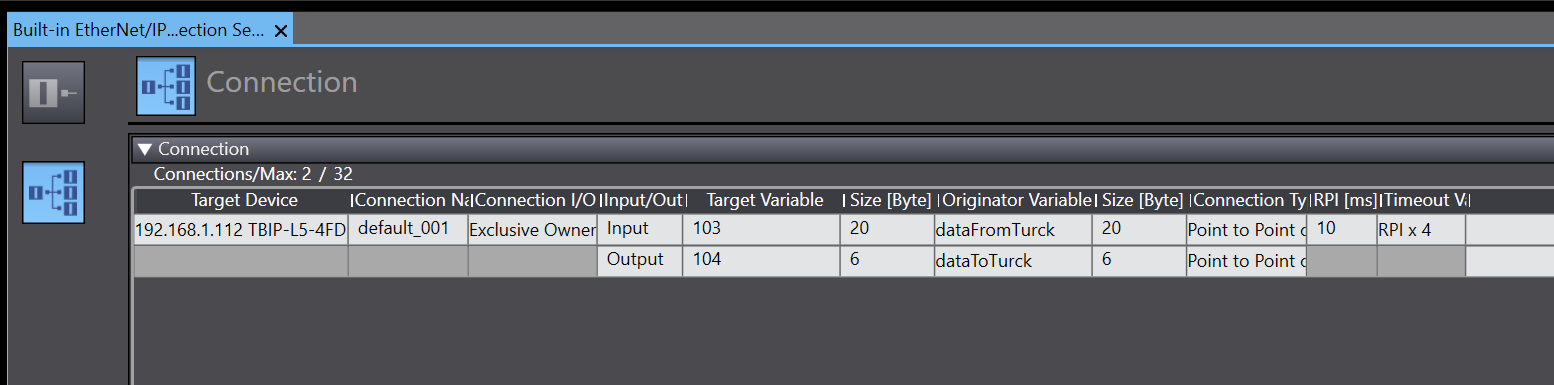This screenshot has height=385, width=1554.
Task: Click the Connections/Max: 2 / 32 label
Action: coord(253,174)
